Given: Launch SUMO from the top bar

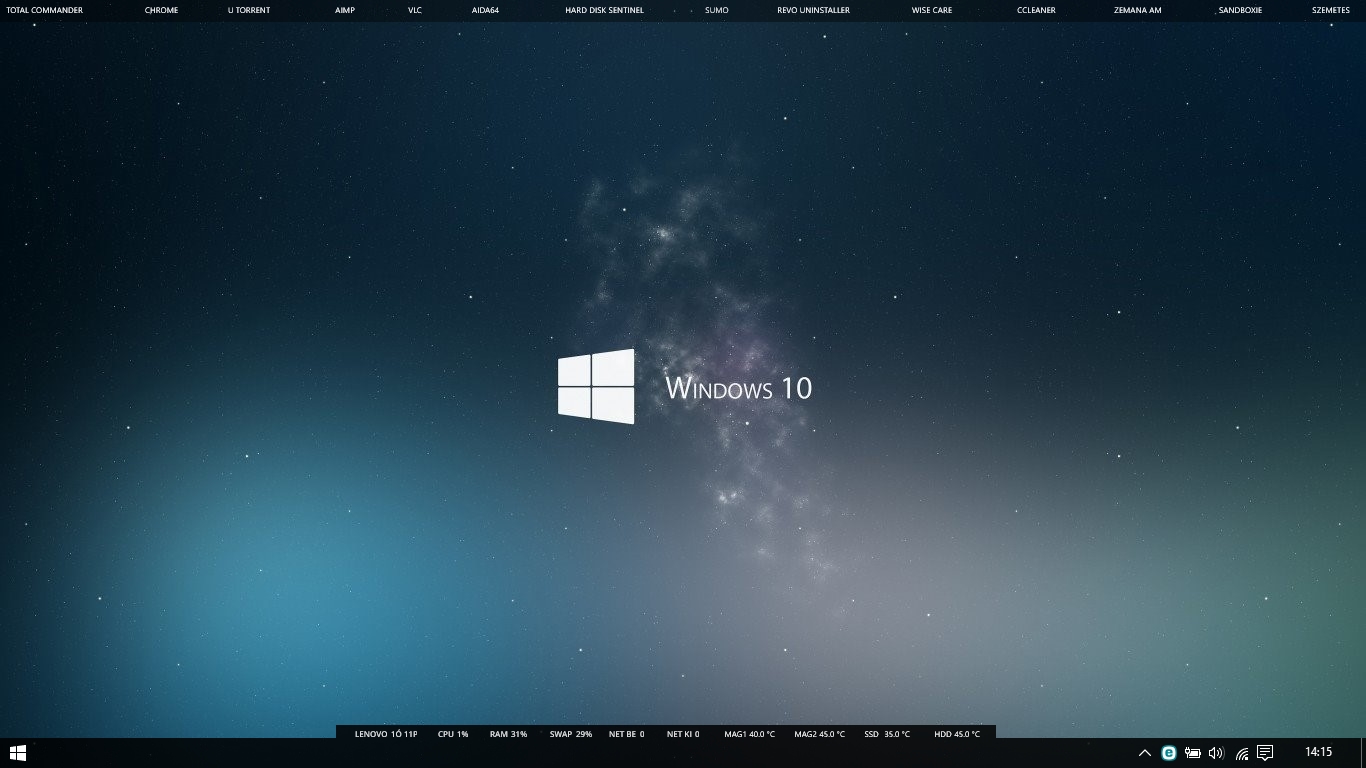Looking at the screenshot, I should (x=717, y=10).
